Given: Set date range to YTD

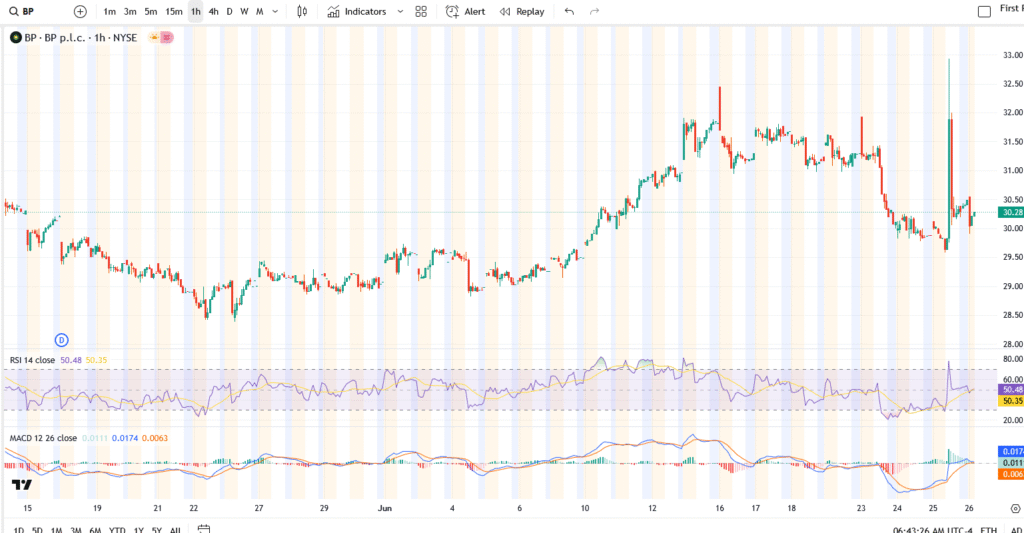Looking at the screenshot, I should tap(117, 529).
